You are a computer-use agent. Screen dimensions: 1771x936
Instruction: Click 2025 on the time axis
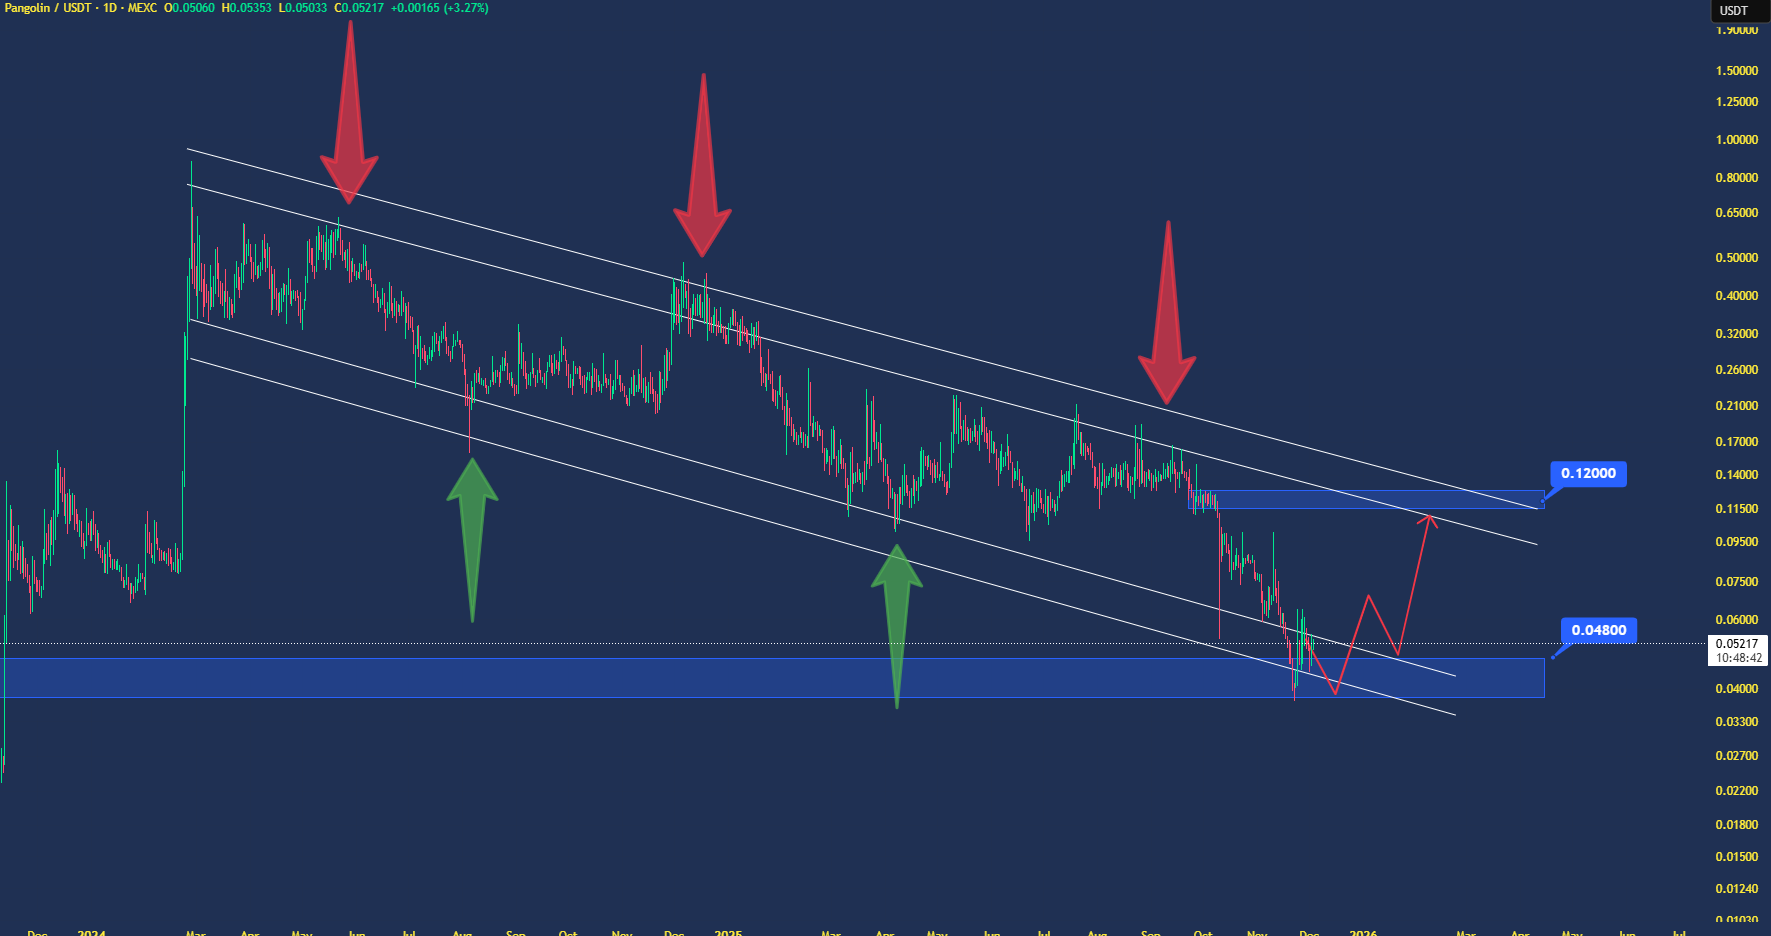[x=728, y=932]
